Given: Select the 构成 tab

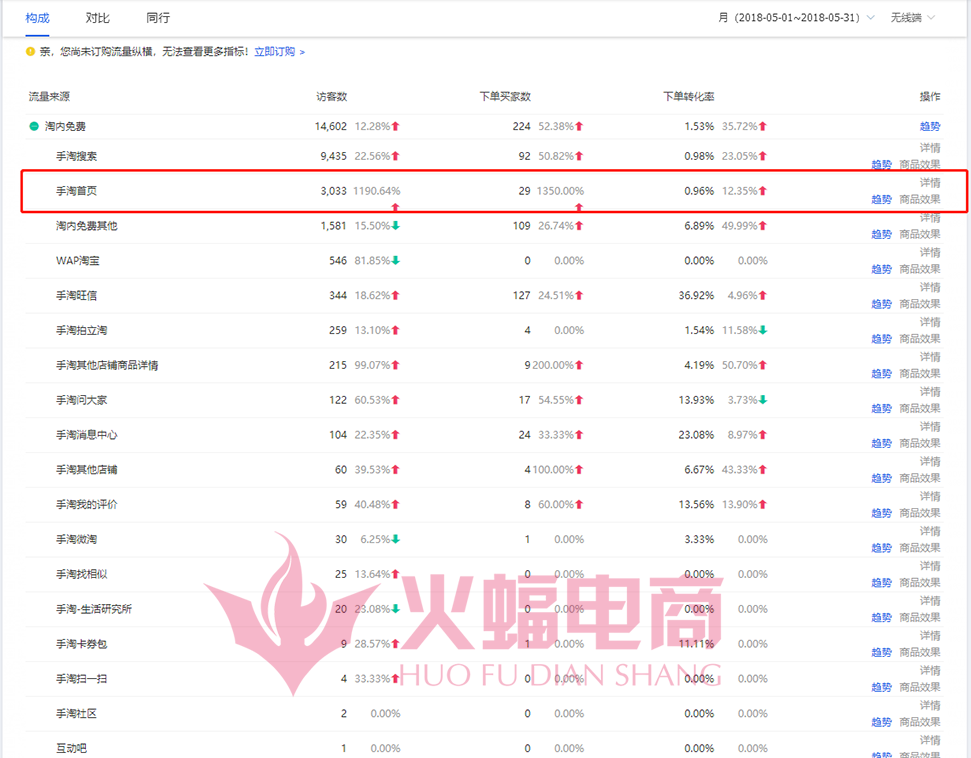Looking at the screenshot, I should pyautogui.click(x=38, y=18).
